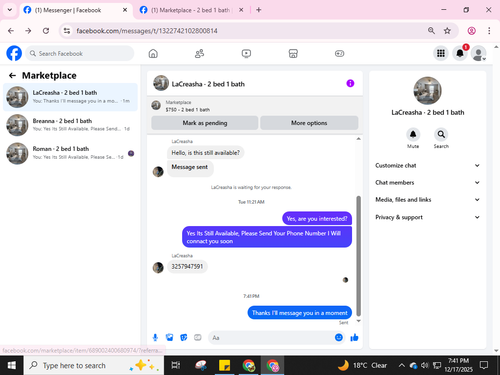The width and height of the screenshot is (500, 375).
Task: Click the More options button
Action: [309, 123]
